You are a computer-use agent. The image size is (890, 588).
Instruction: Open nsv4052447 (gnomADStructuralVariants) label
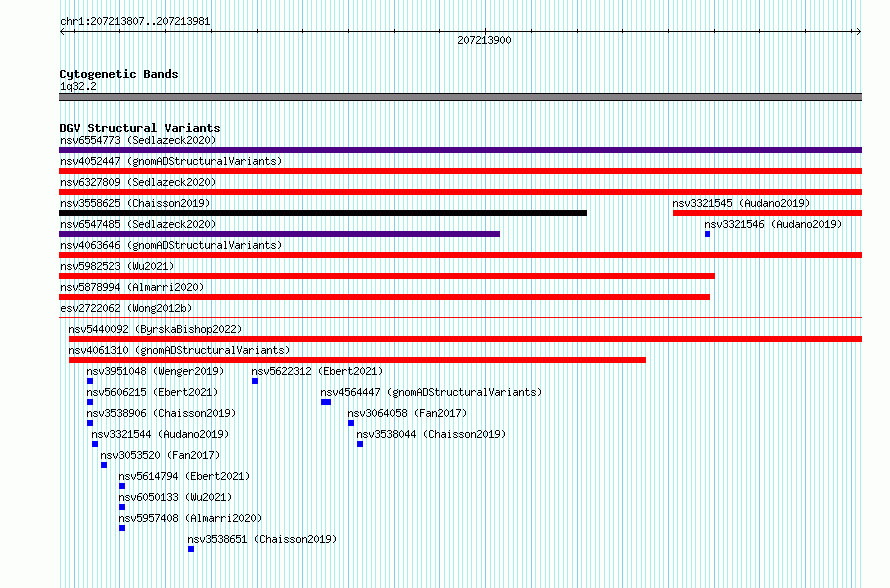(x=171, y=161)
